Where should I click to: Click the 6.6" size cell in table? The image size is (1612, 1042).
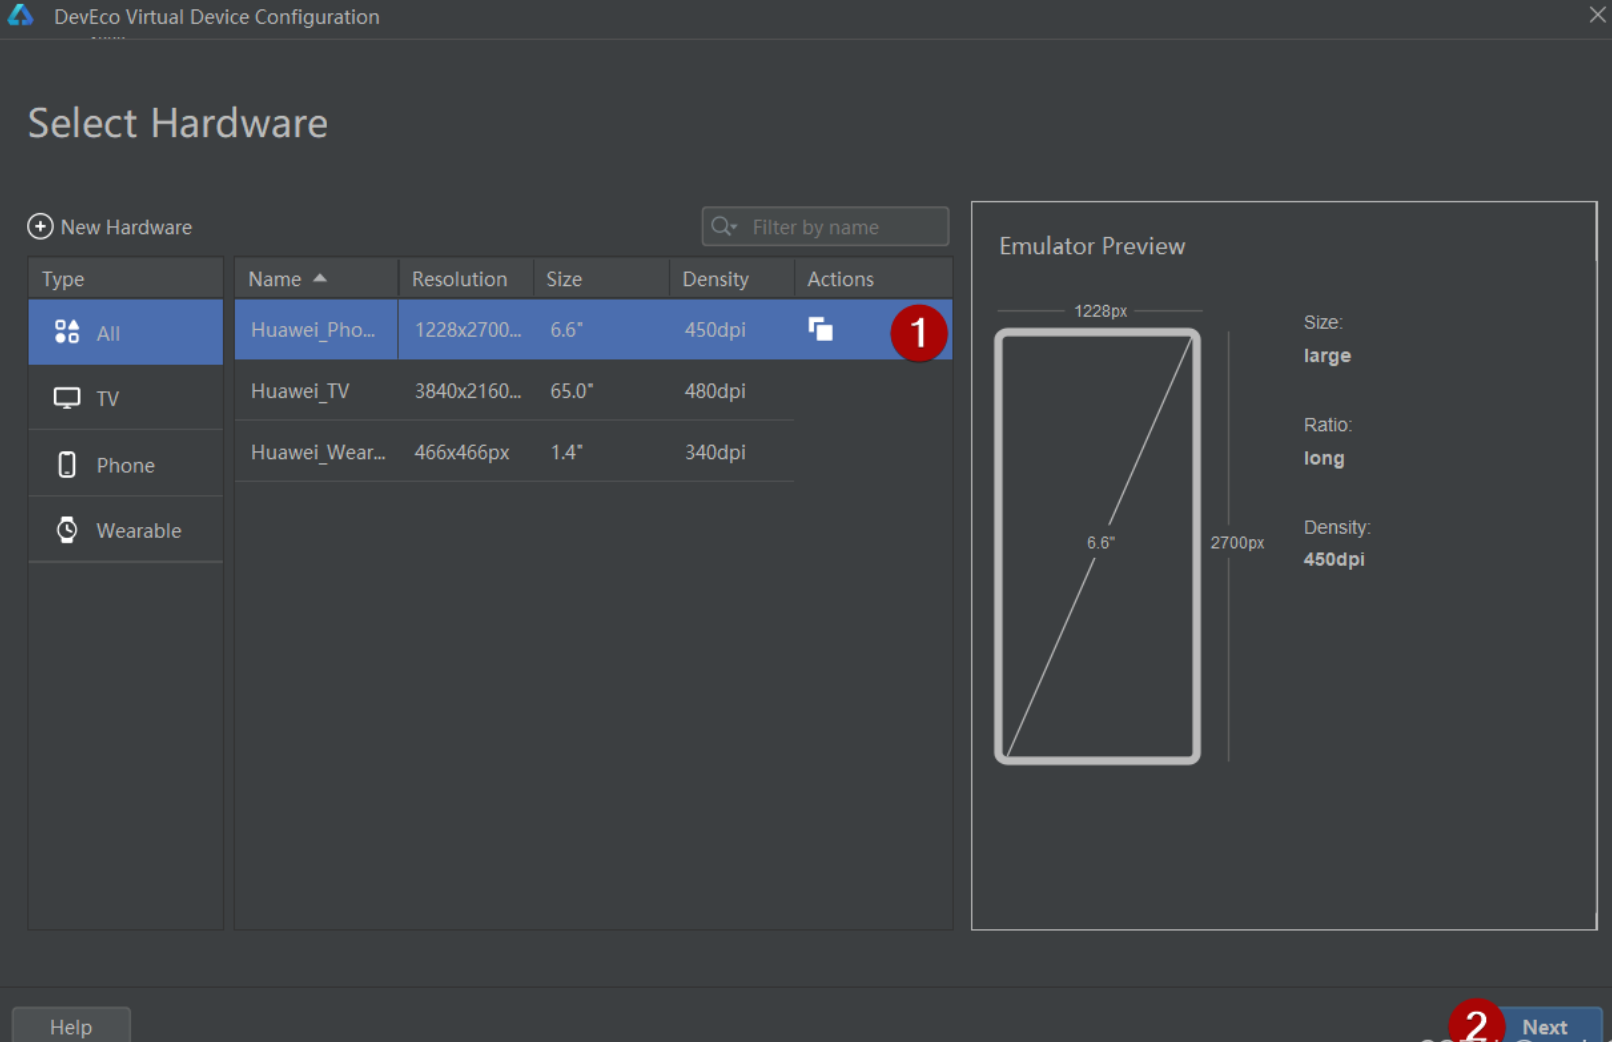point(566,329)
